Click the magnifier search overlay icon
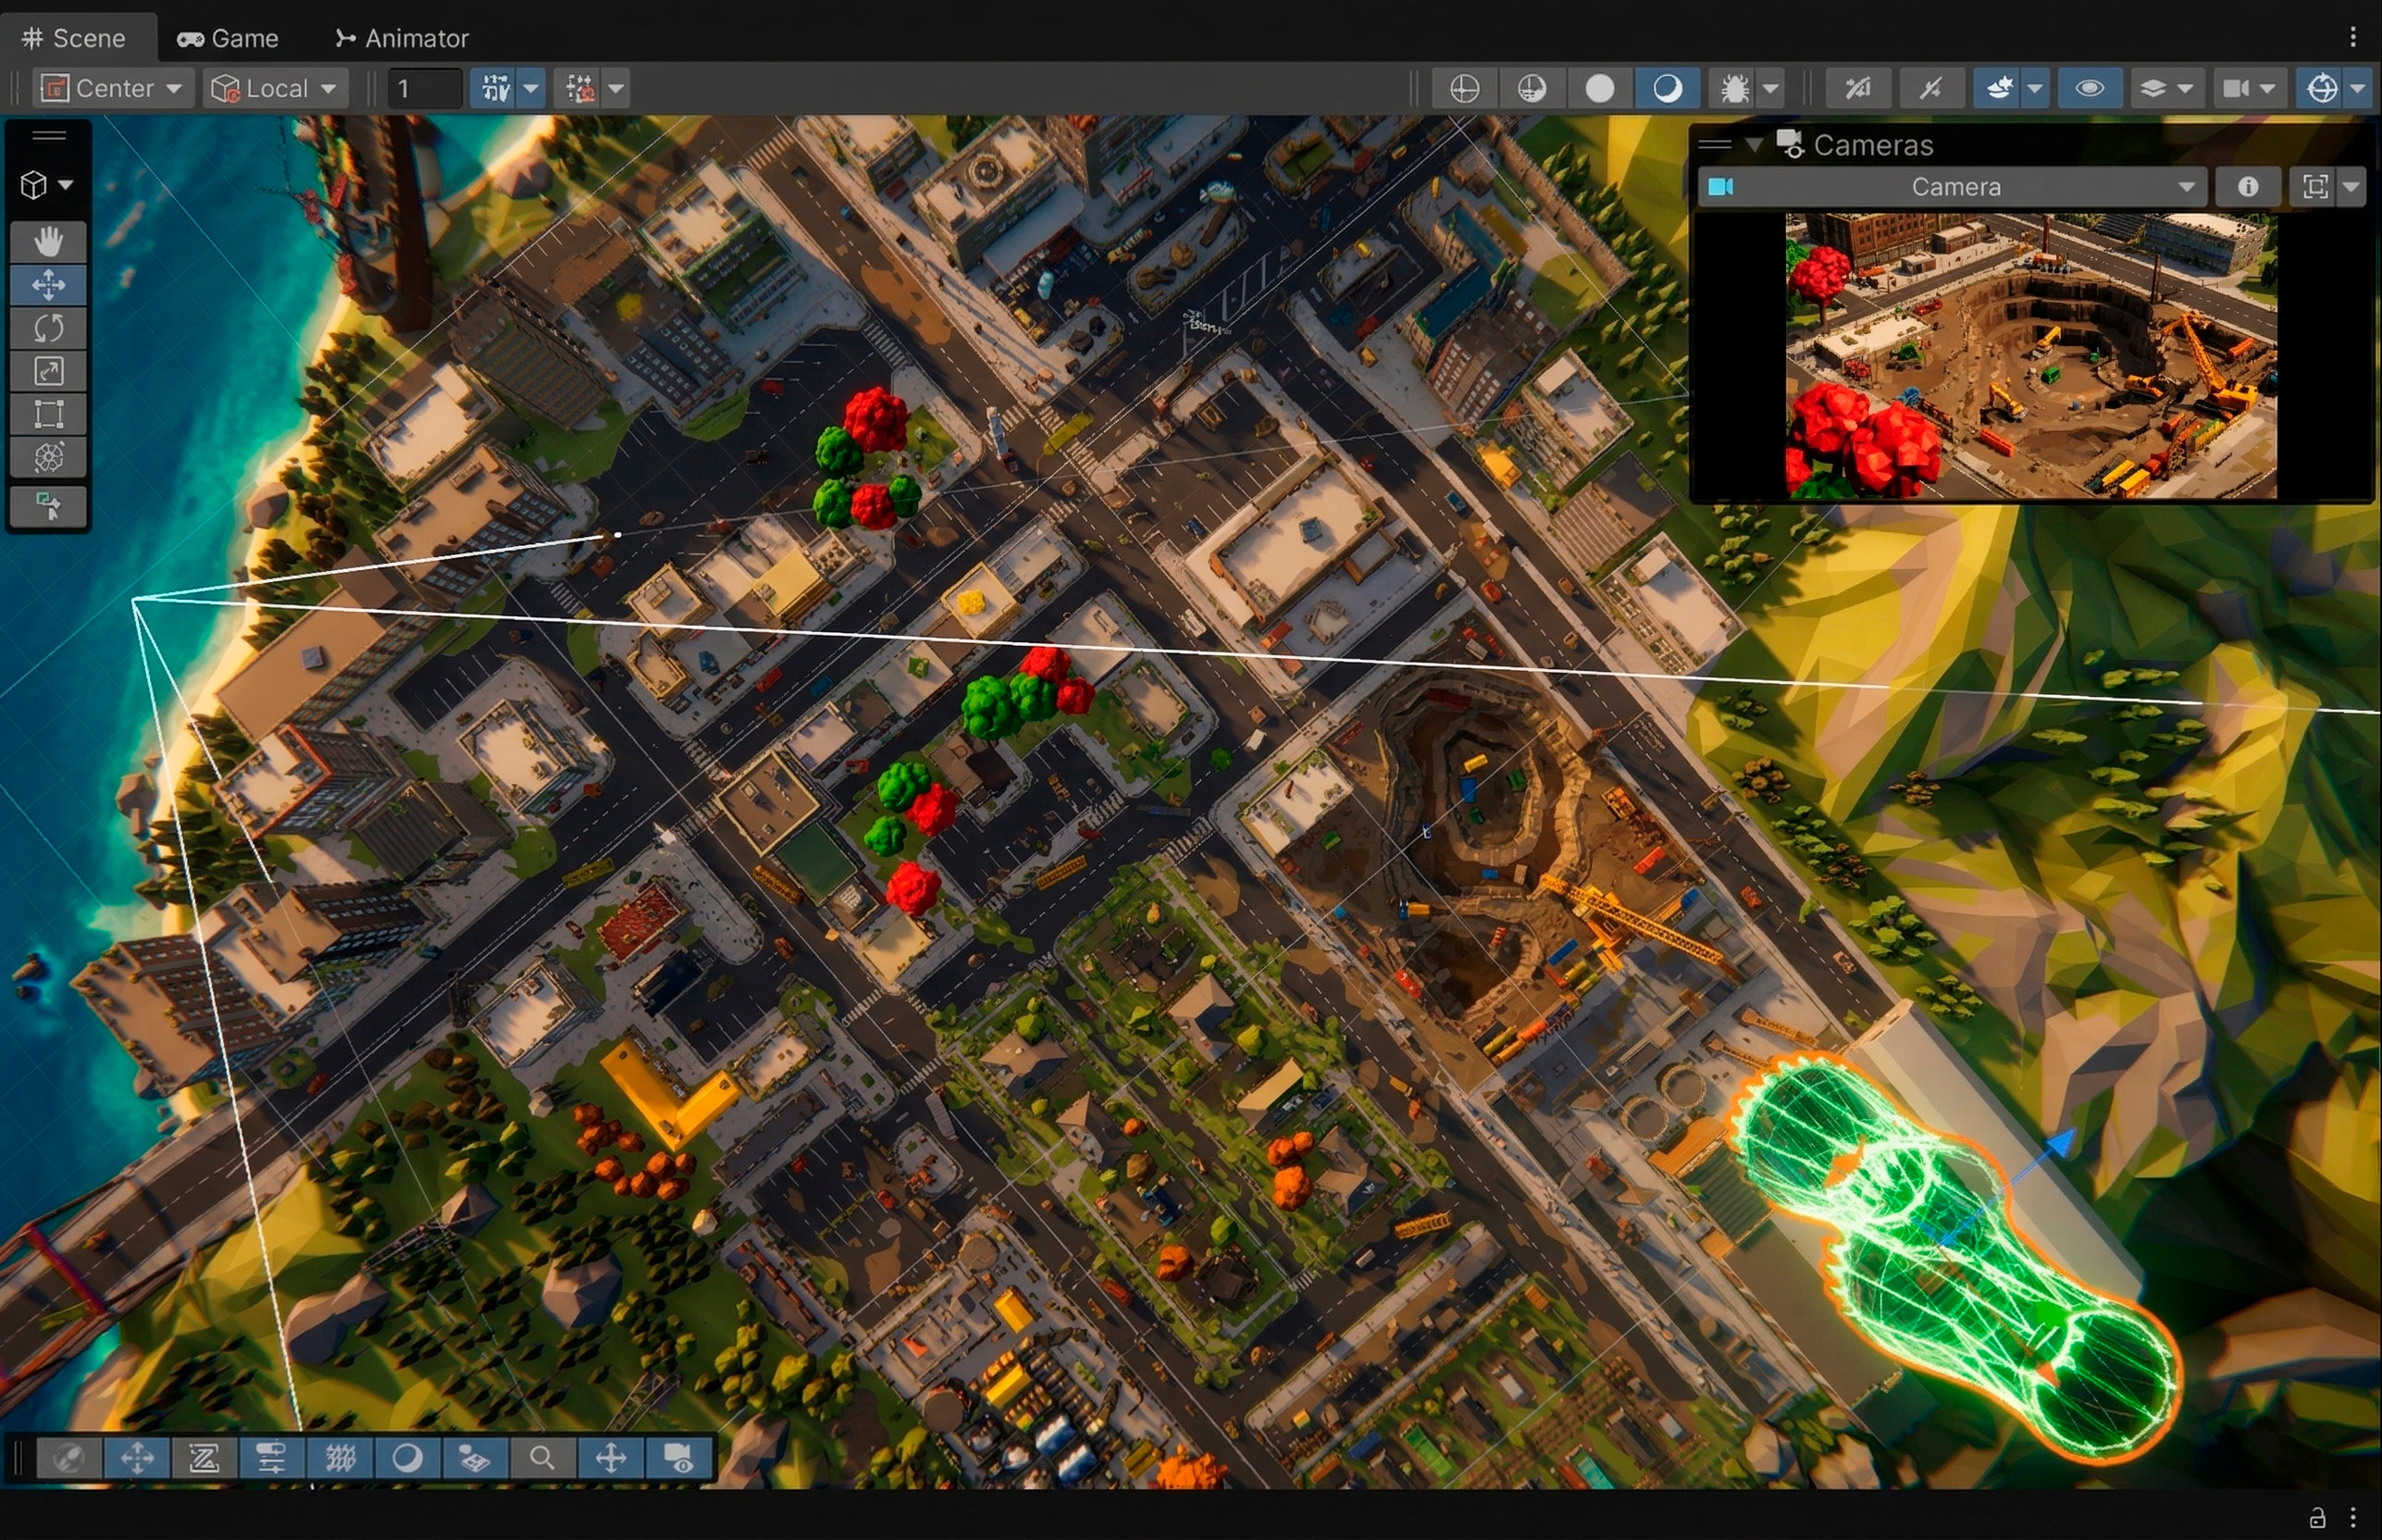Image resolution: width=2382 pixels, height=1540 pixels. [x=542, y=1458]
